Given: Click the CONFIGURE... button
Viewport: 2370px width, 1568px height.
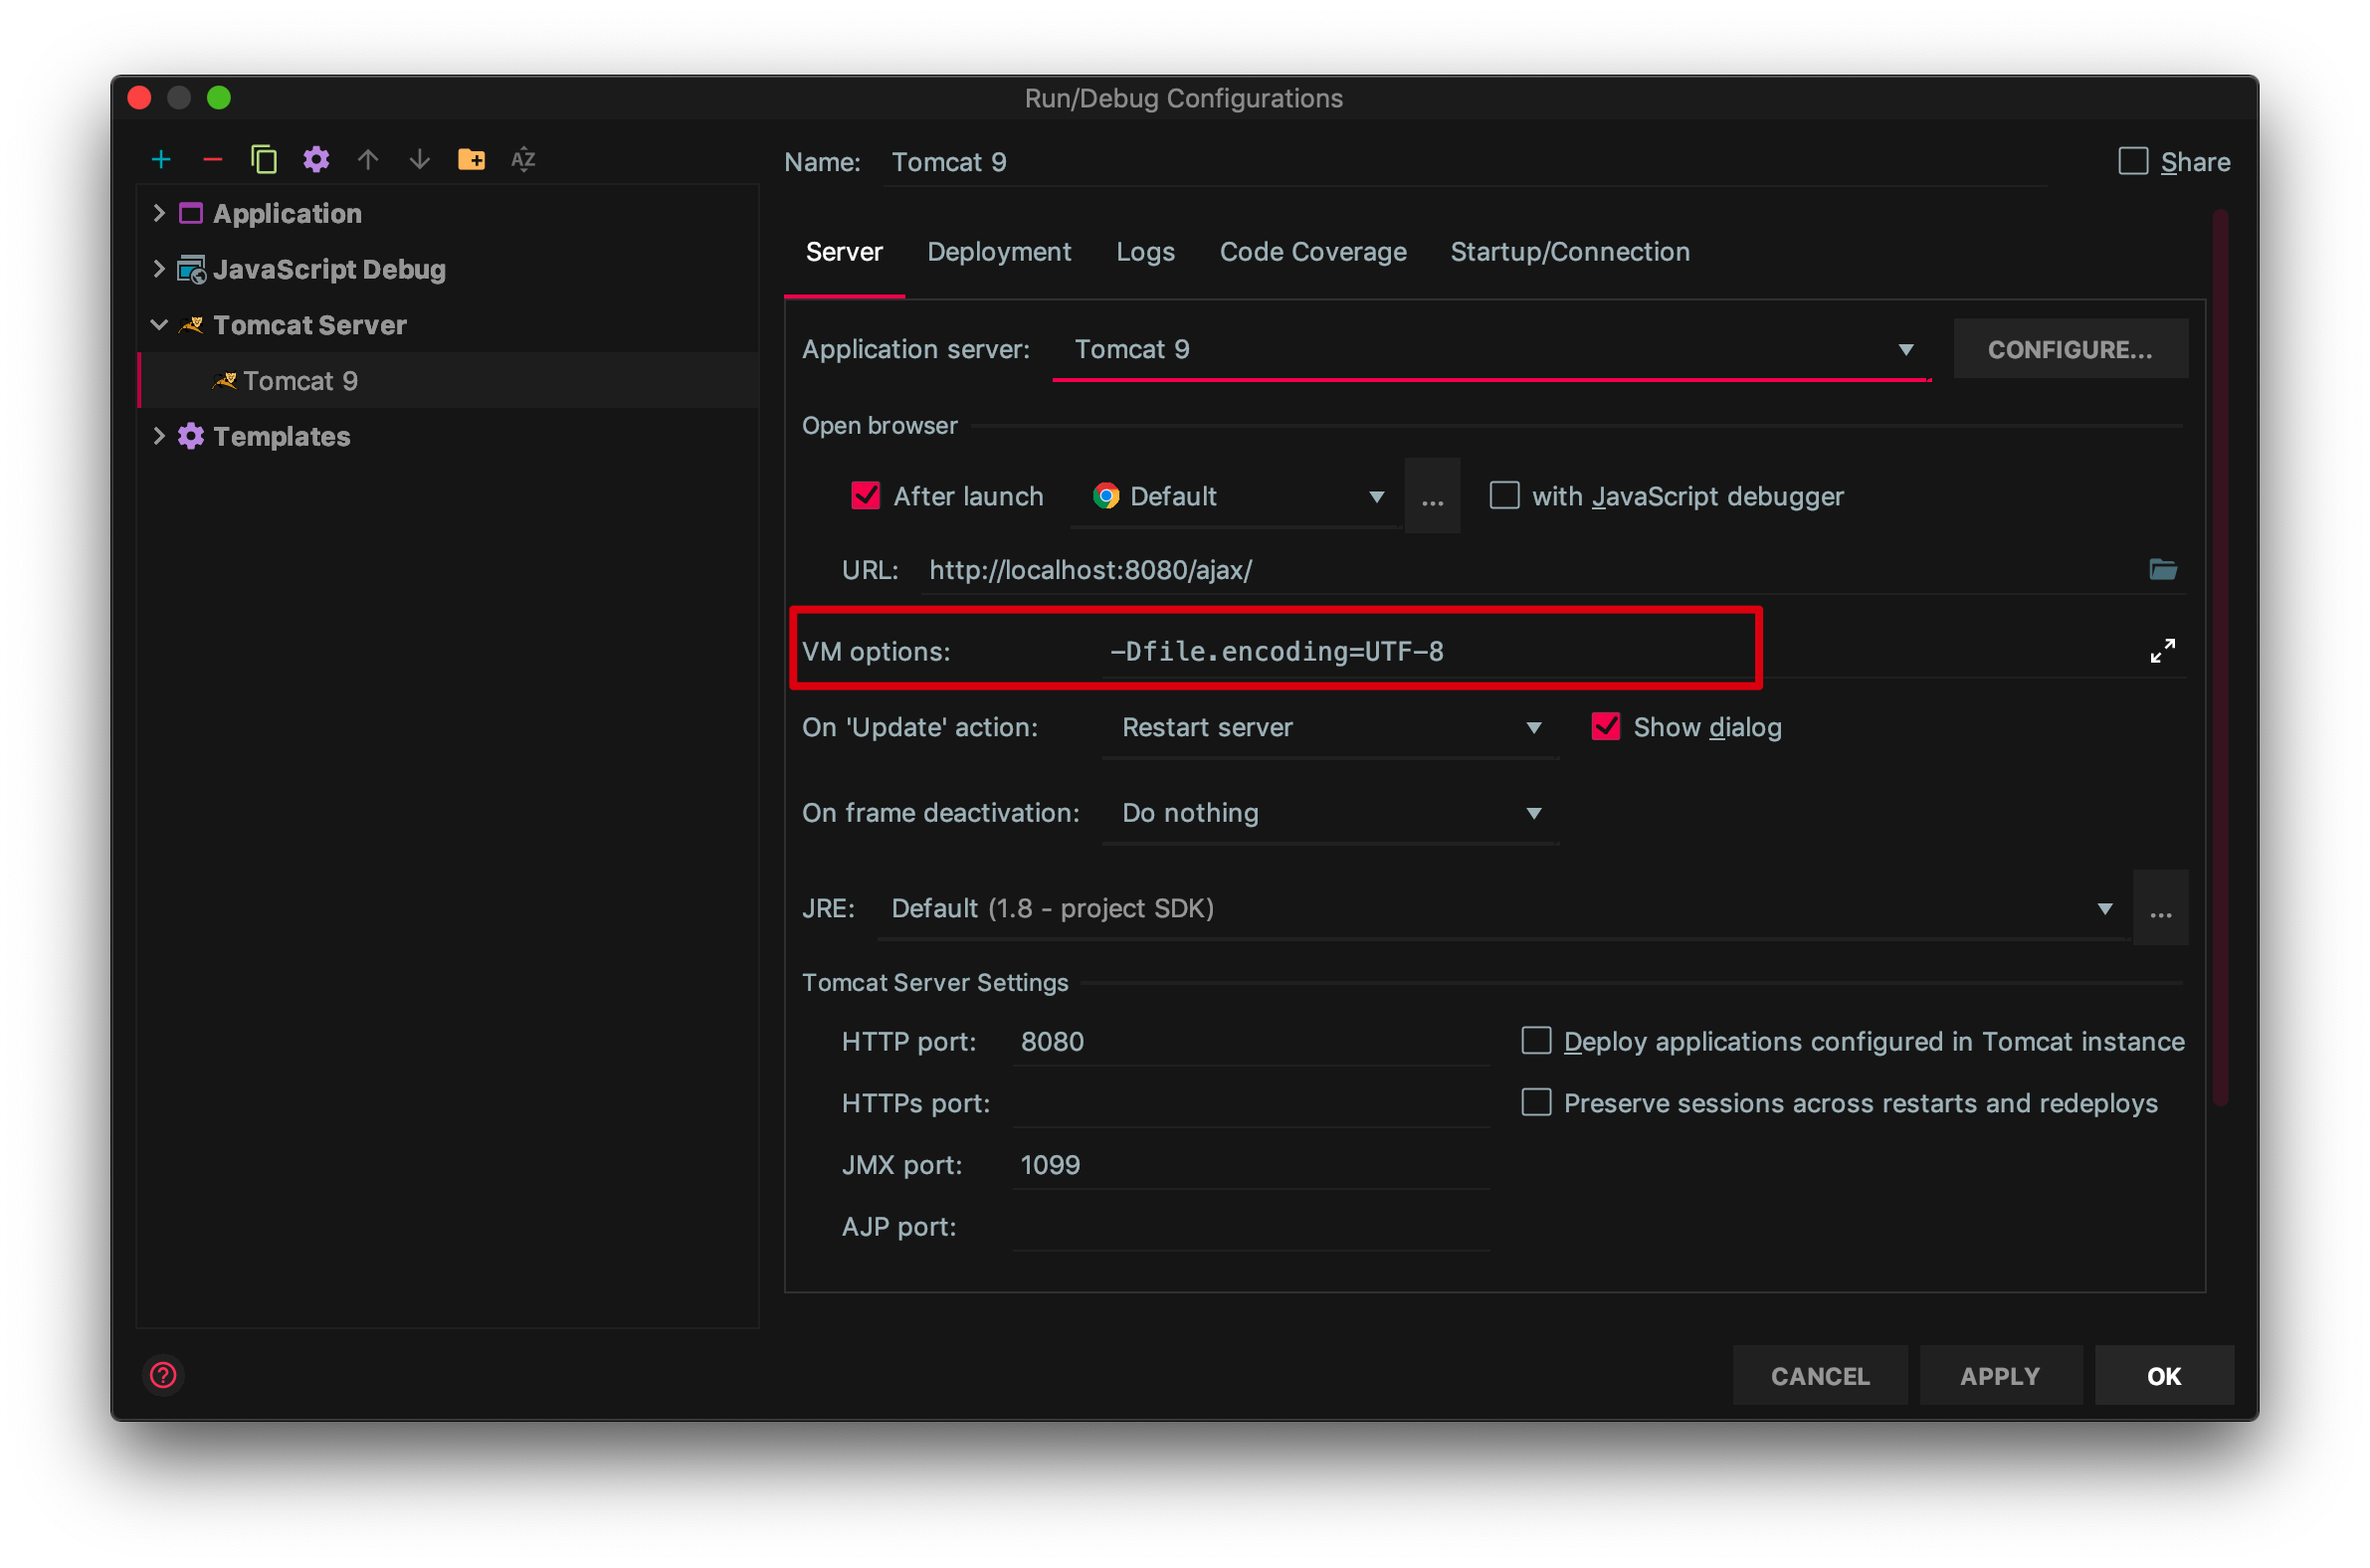Looking at the screenshot, I should click(x=2069, y=350).
